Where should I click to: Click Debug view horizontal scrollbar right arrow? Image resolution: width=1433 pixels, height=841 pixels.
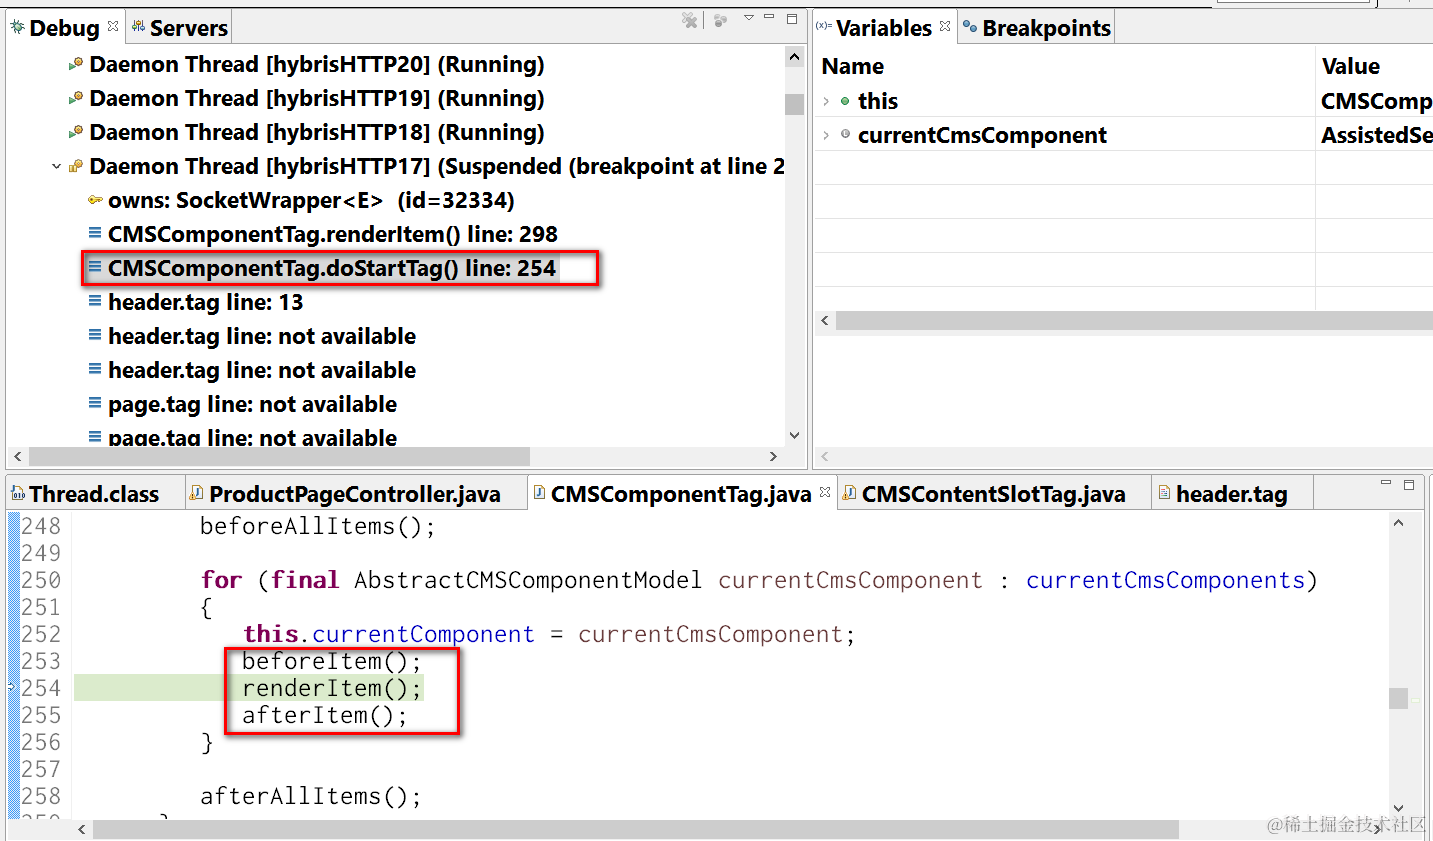click(x=773, y=456)
